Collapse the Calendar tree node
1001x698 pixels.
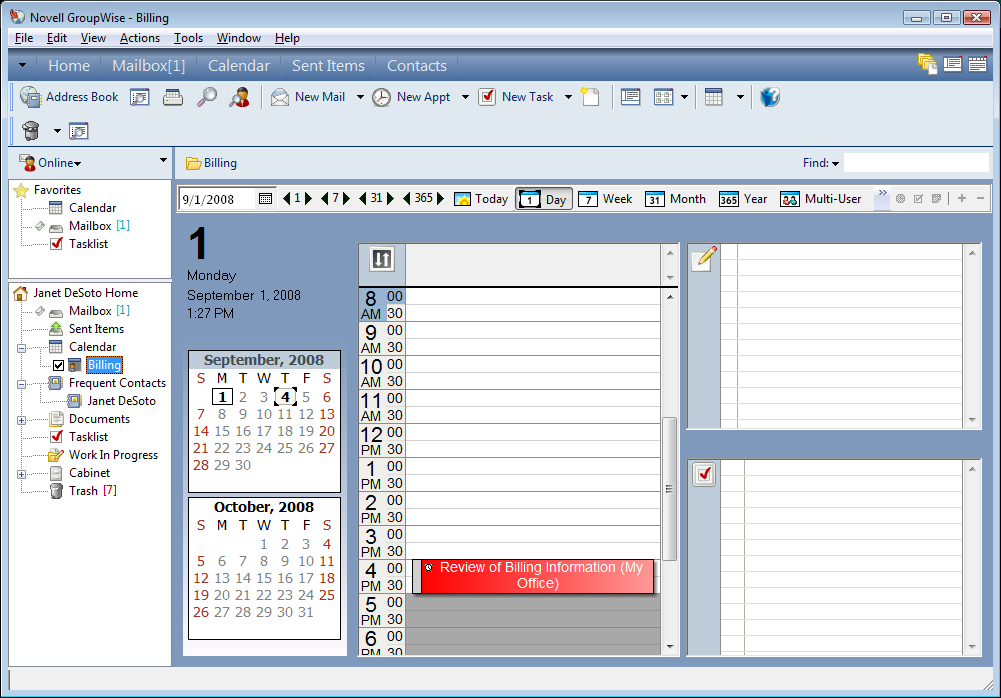pyautogui.click(x=21, y=349)
